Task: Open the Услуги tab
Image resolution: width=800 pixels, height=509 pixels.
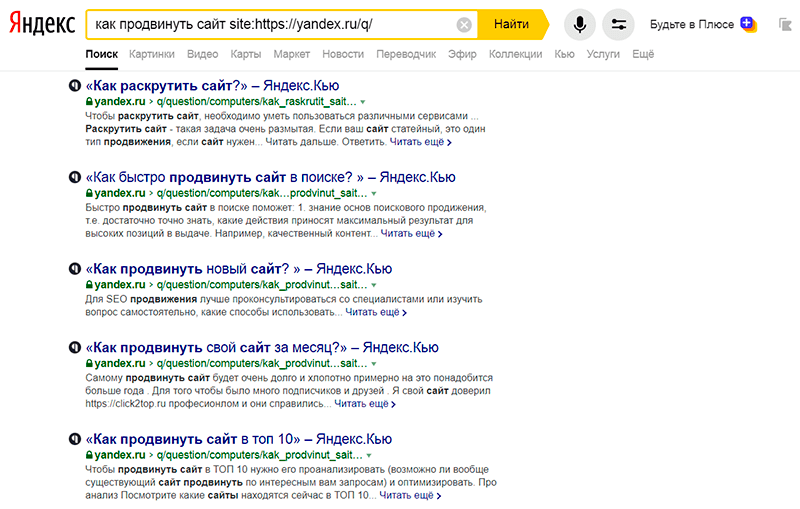Action: [603, 54]
